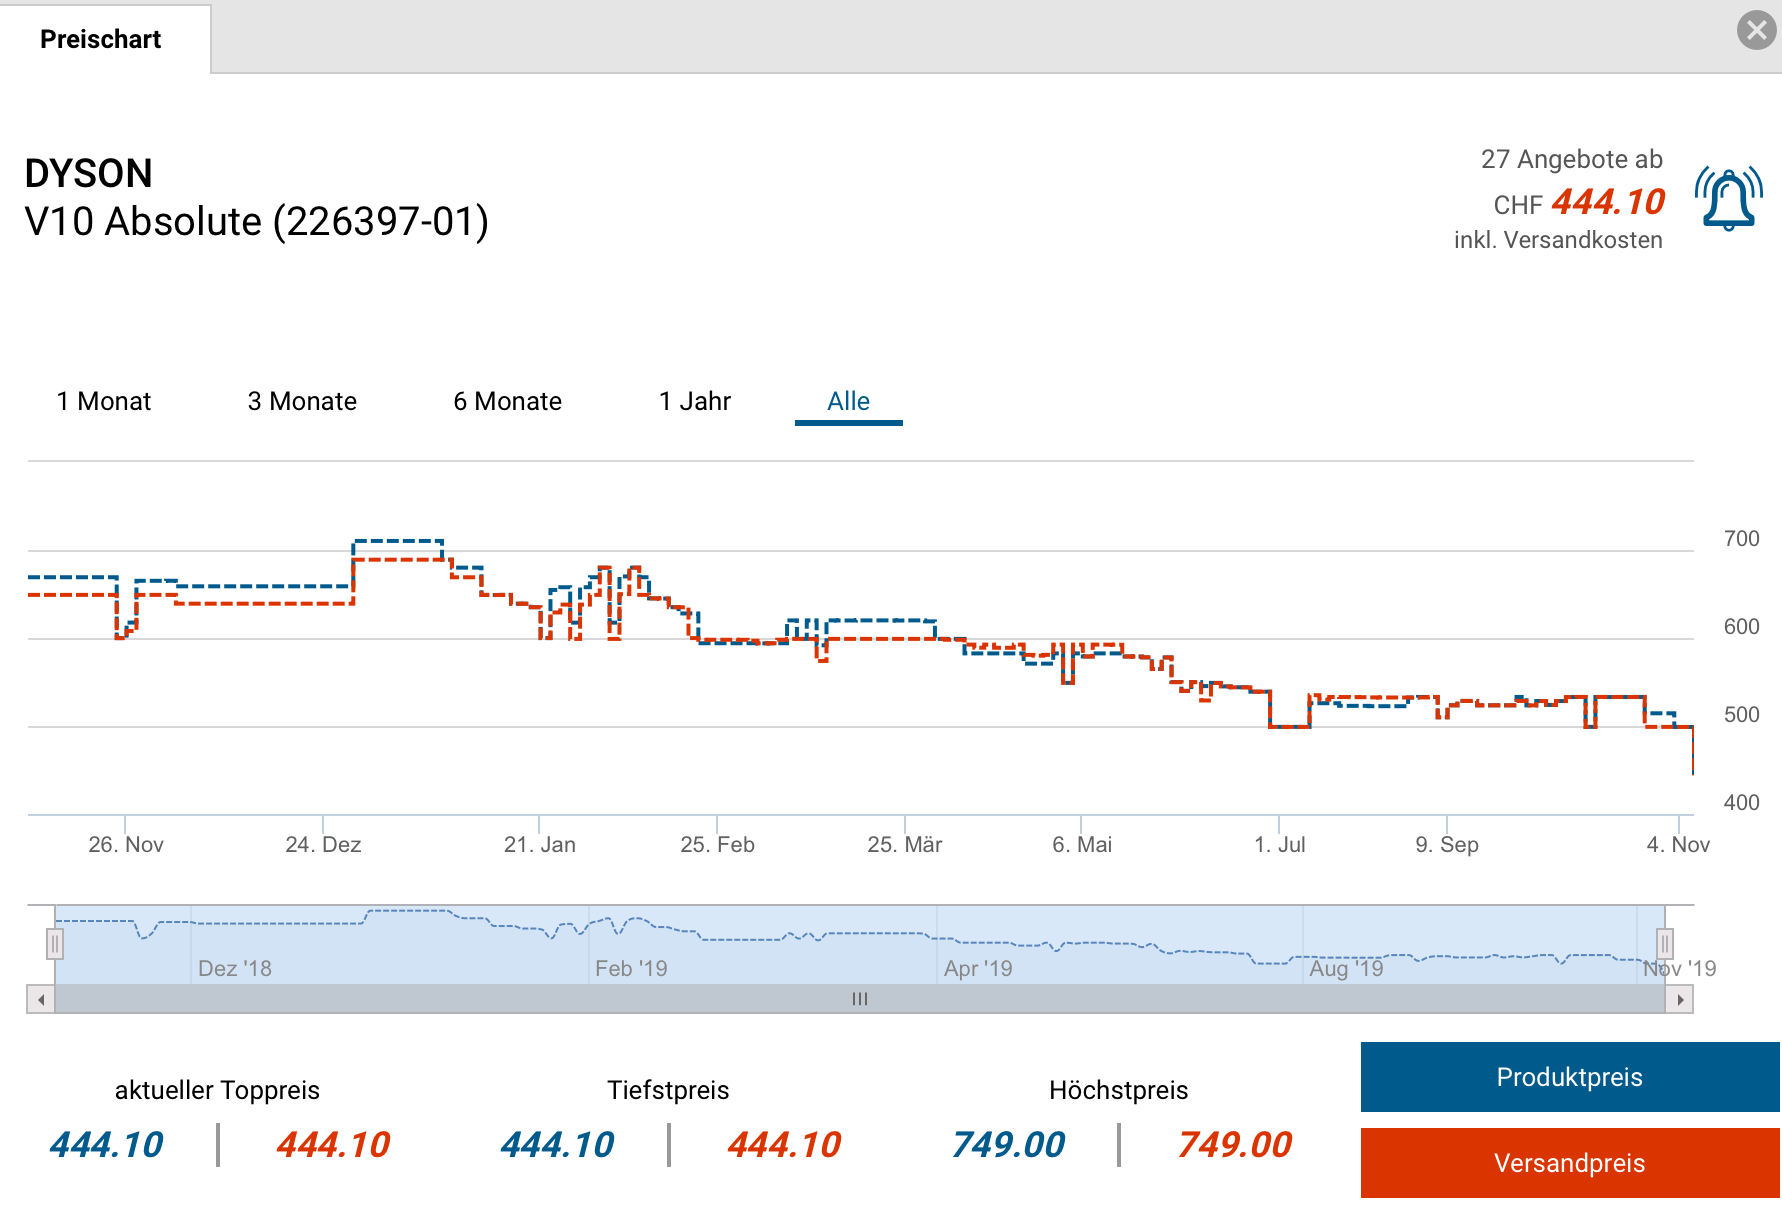Click the Dez '18 navigator label
The image size is (1782, 1210).
click(x=235, y=968)
